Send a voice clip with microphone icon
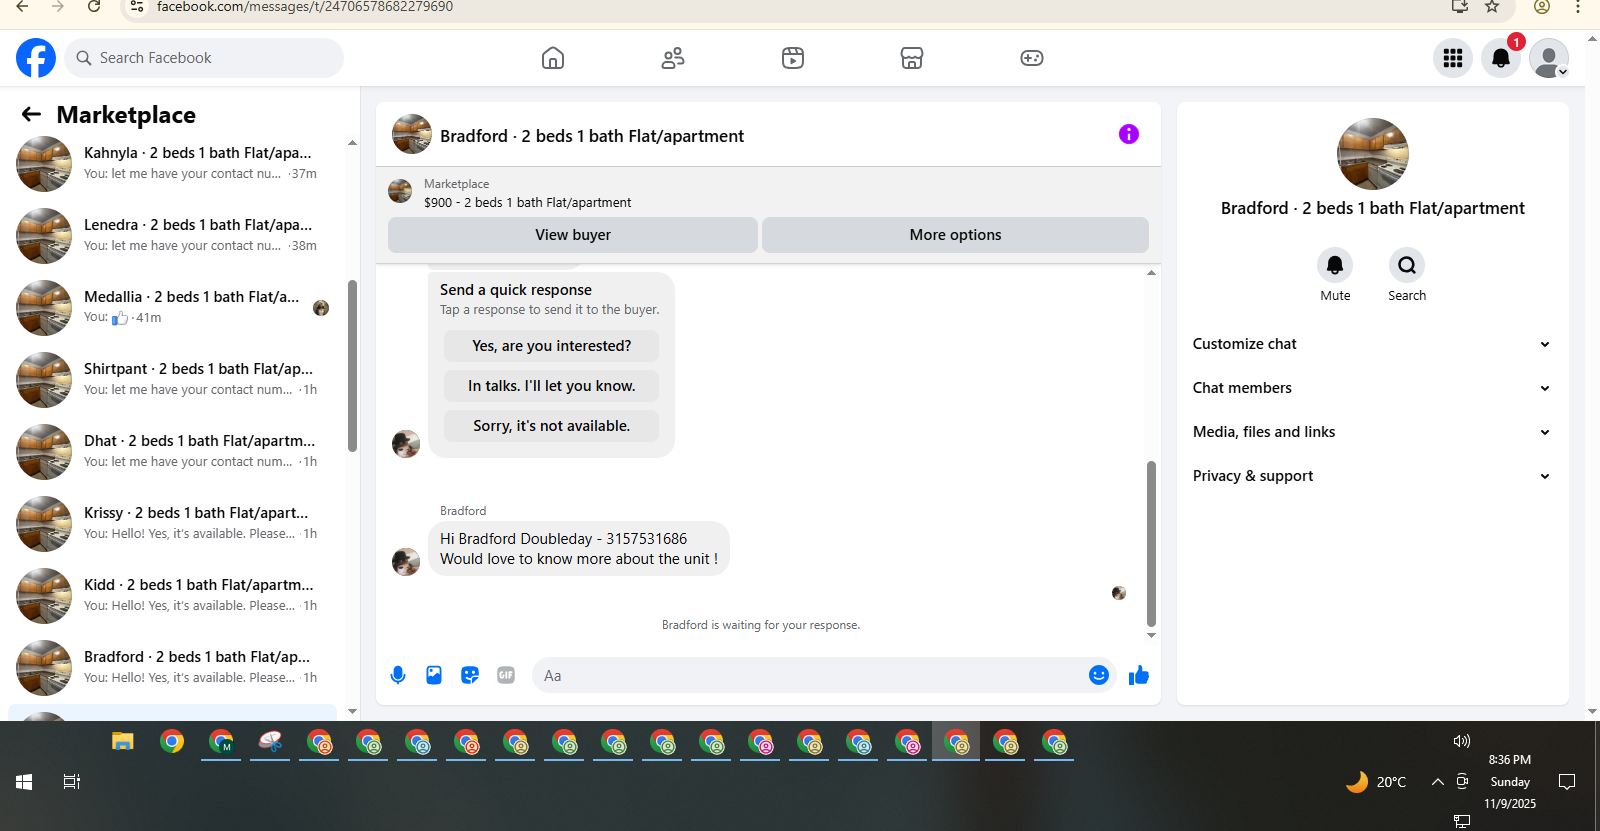The image size is (1600, 831). 398,675
